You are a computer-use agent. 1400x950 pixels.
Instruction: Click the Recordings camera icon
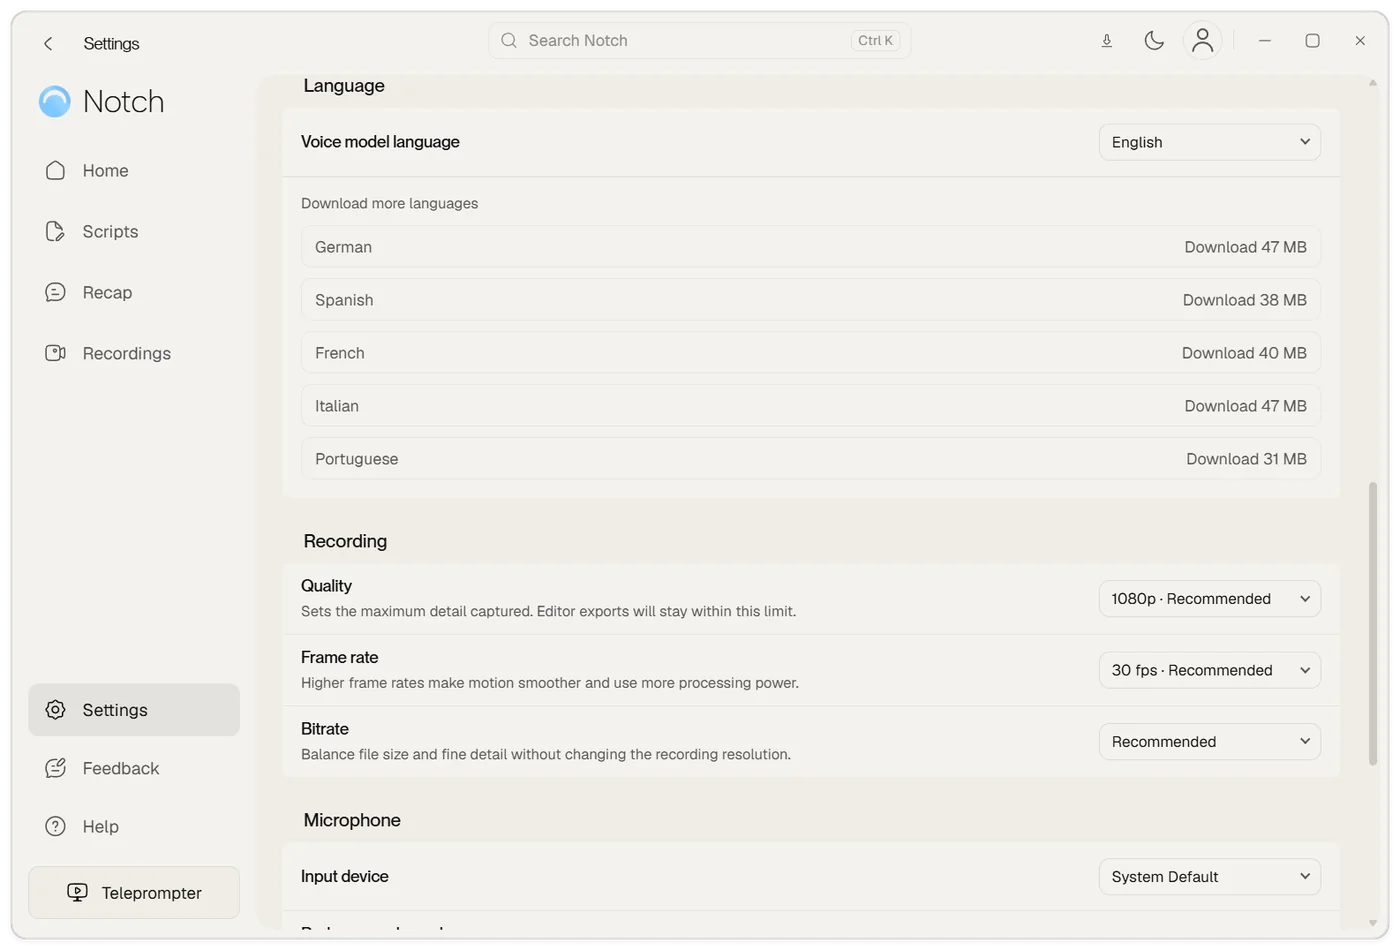(x=55, y=353)
